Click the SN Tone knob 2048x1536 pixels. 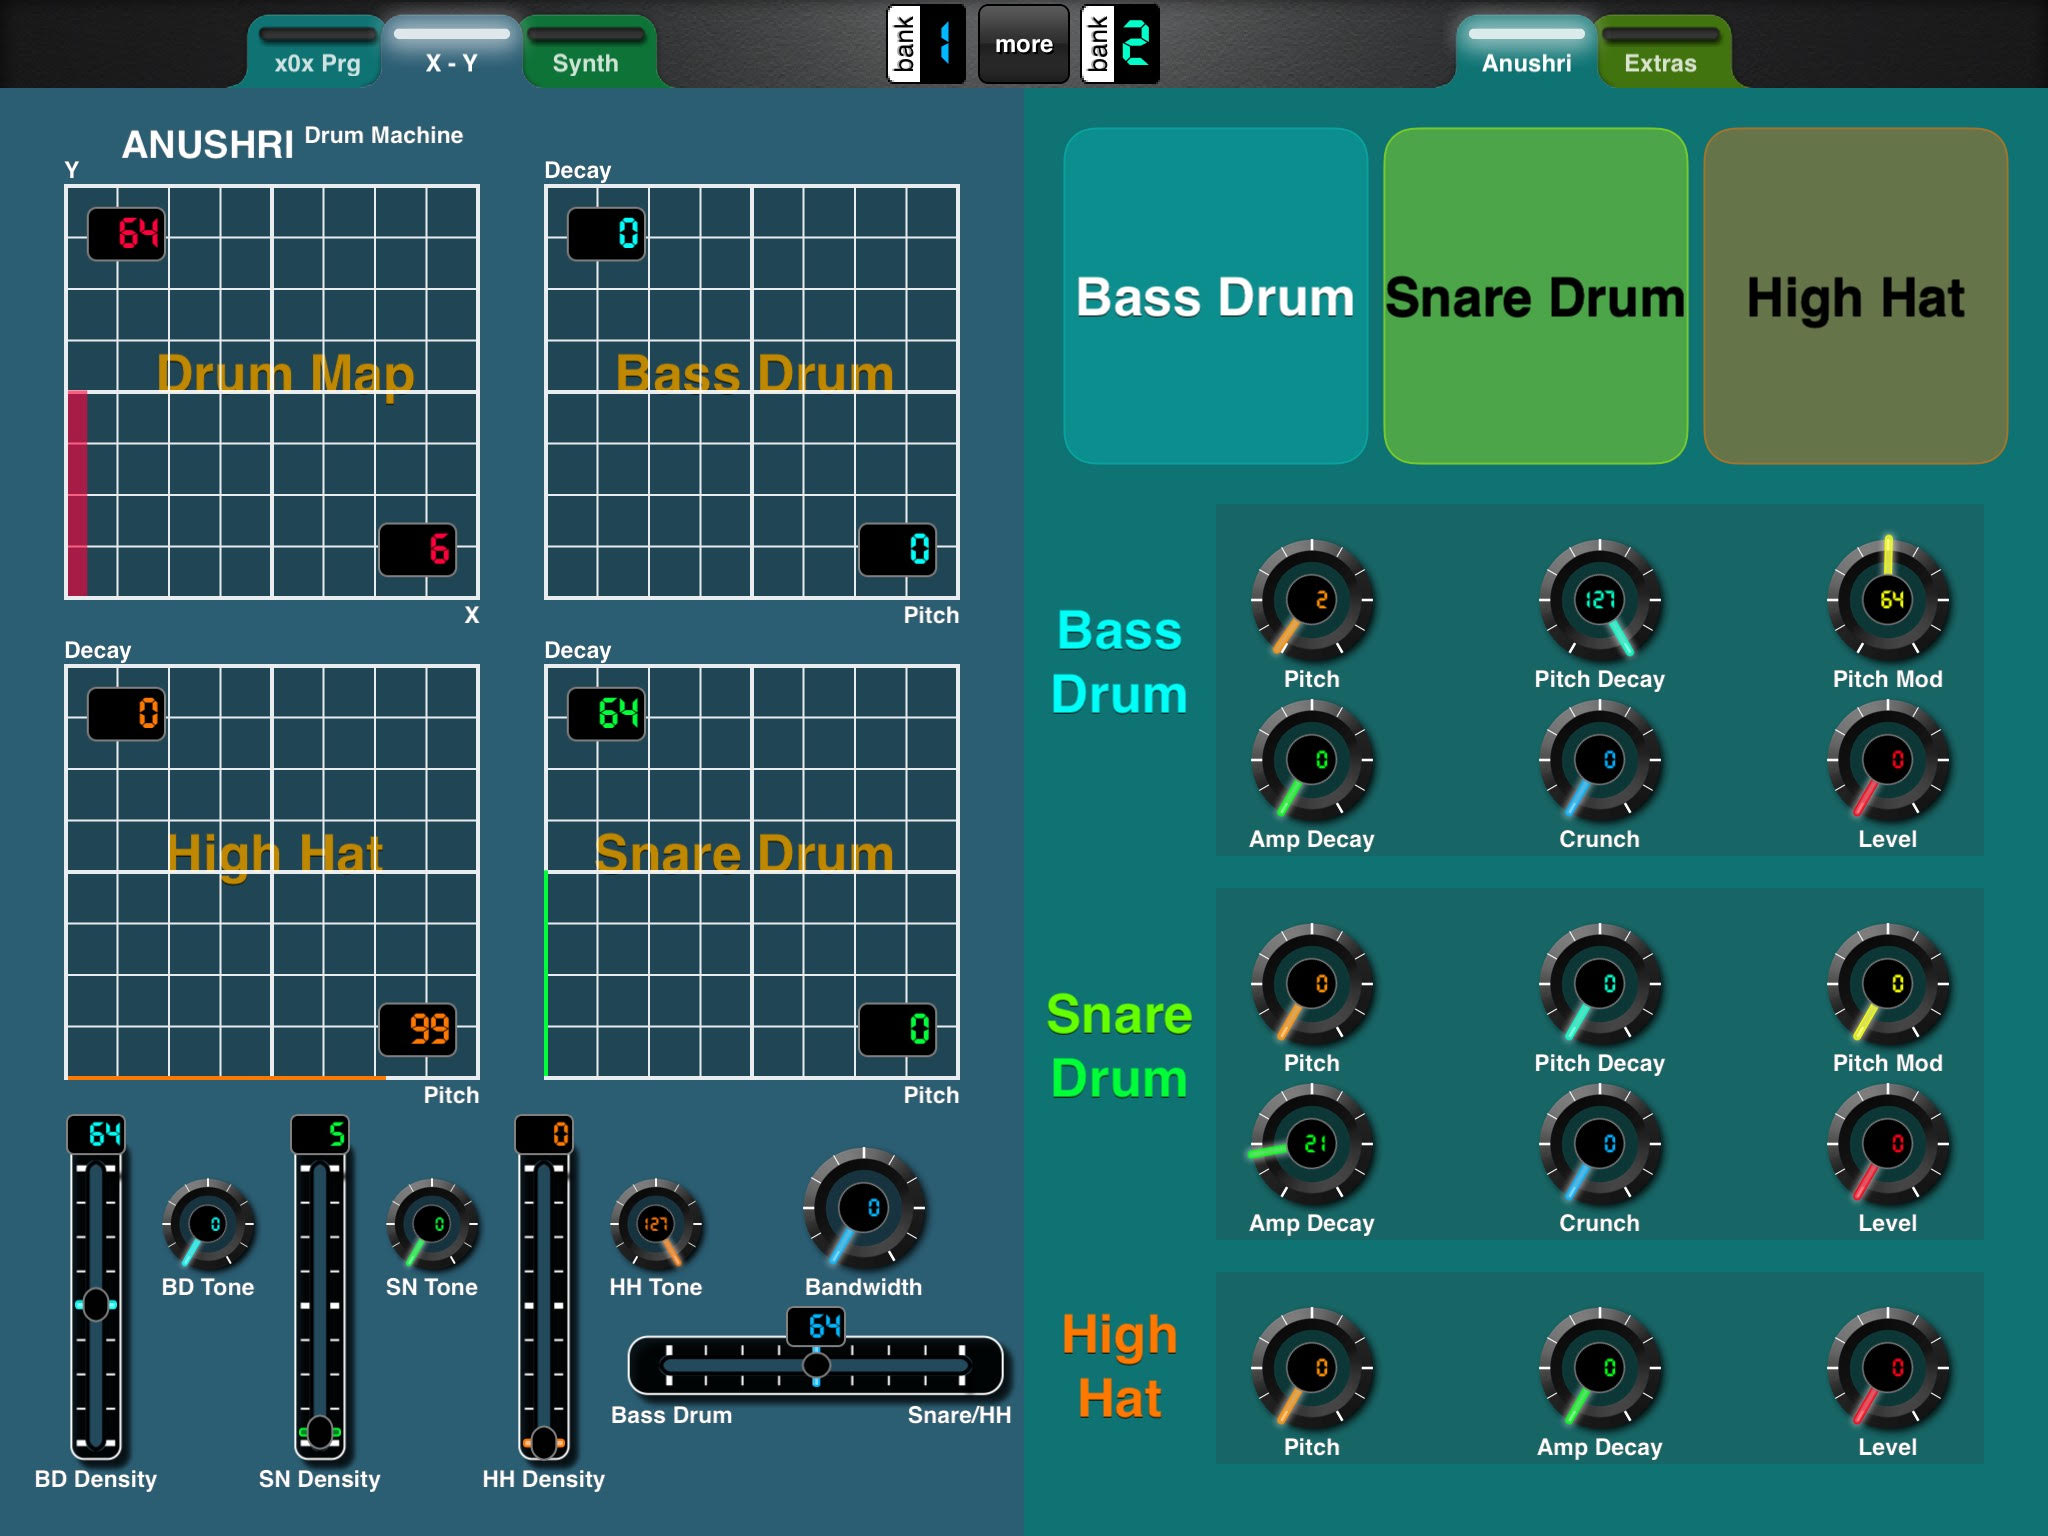[432, 1224]
